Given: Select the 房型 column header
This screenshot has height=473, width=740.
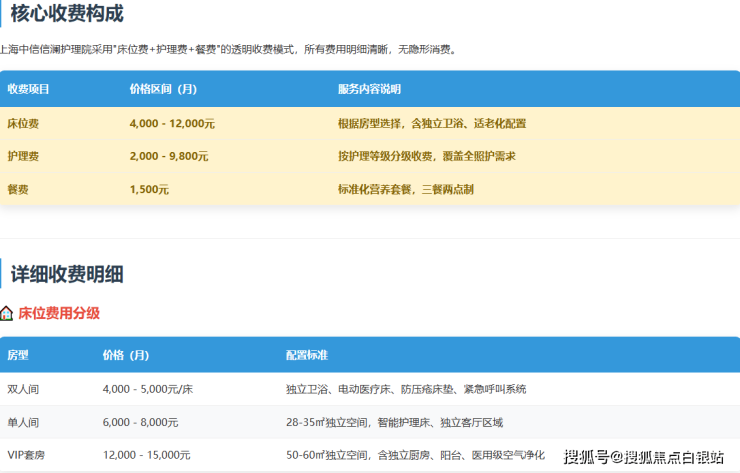Looking at the screenshot, I should point(18,355).
